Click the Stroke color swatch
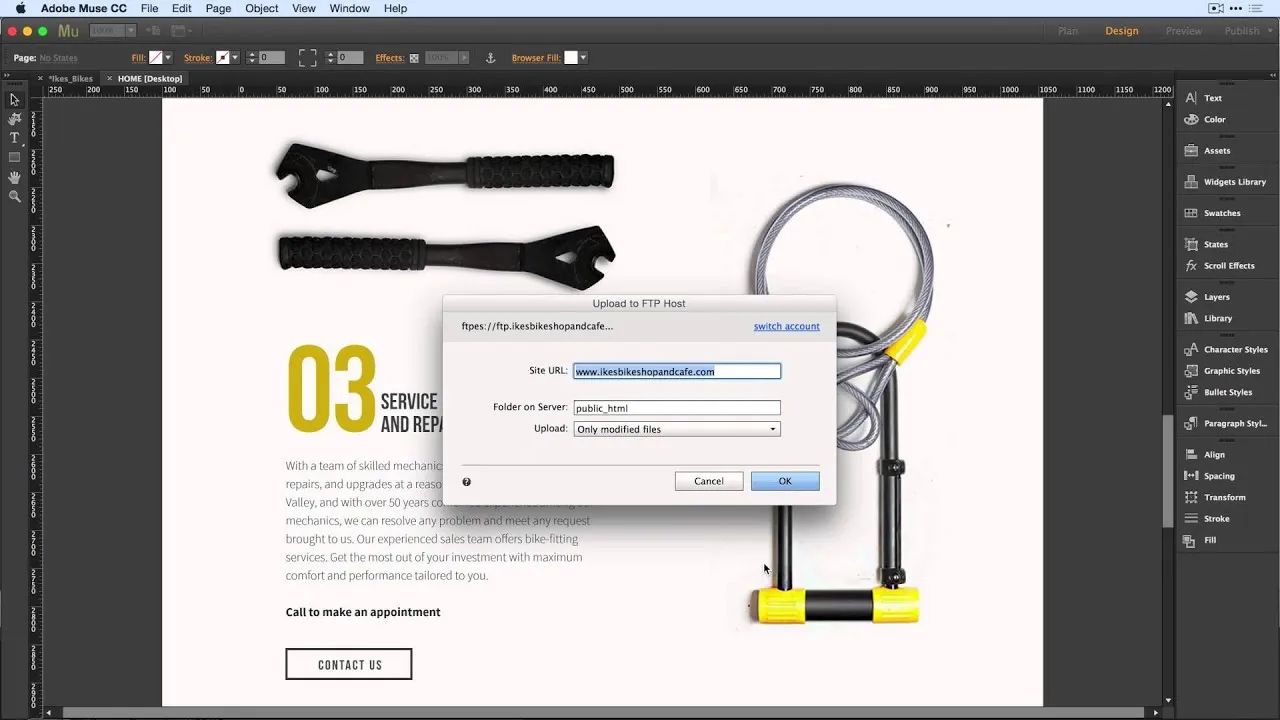This screenshot has height=720, width=1280. click(x=222, y=58)
